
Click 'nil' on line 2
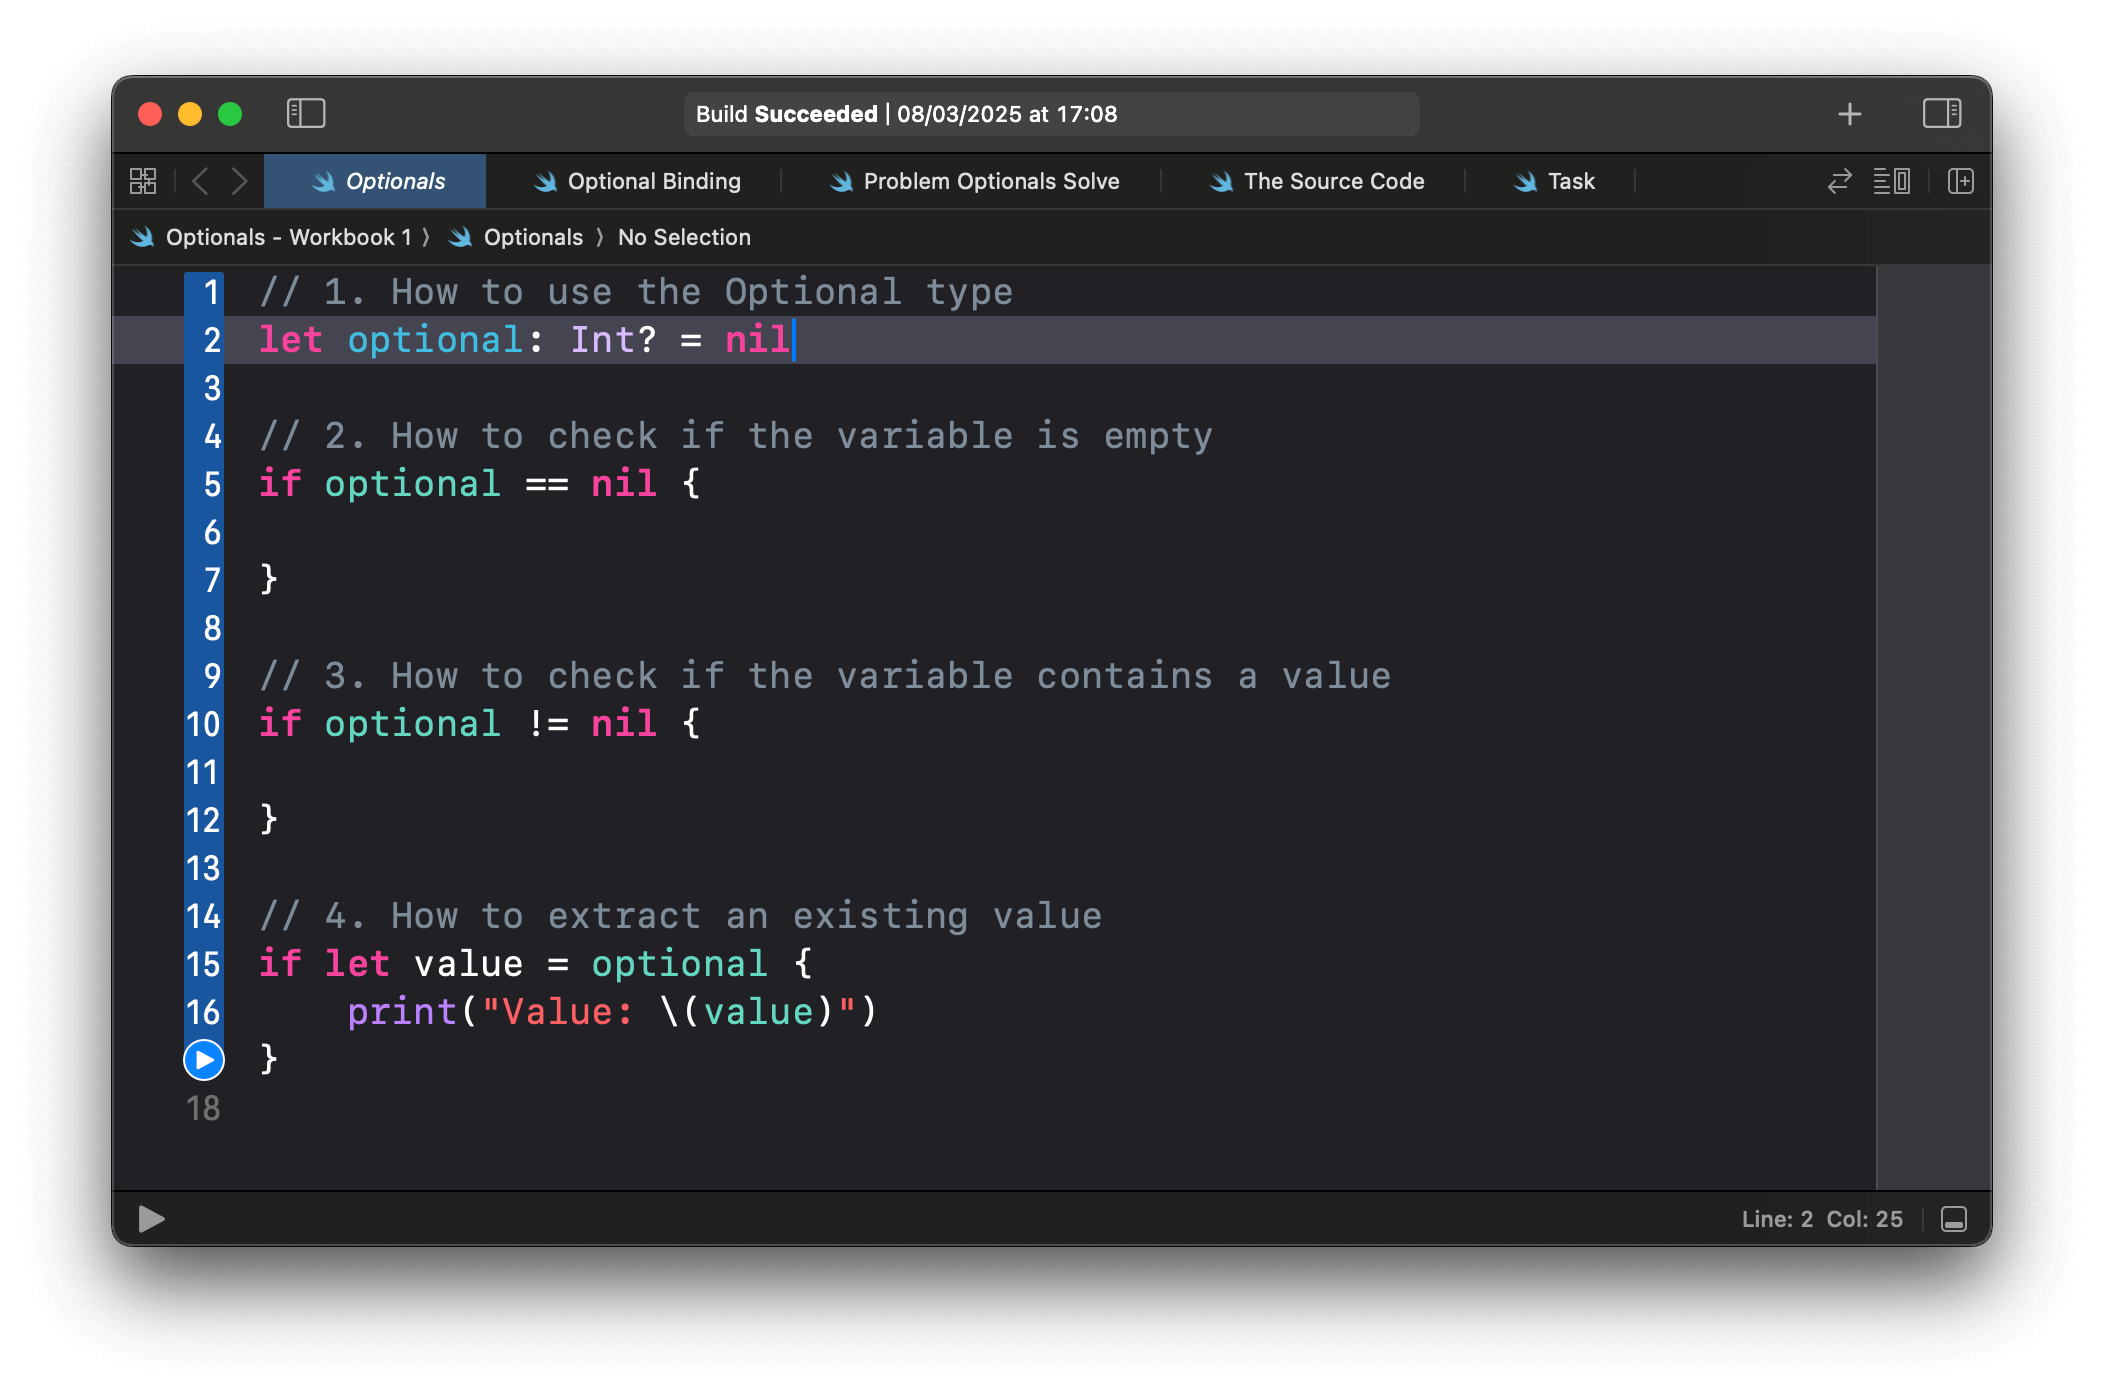[757, 340]
